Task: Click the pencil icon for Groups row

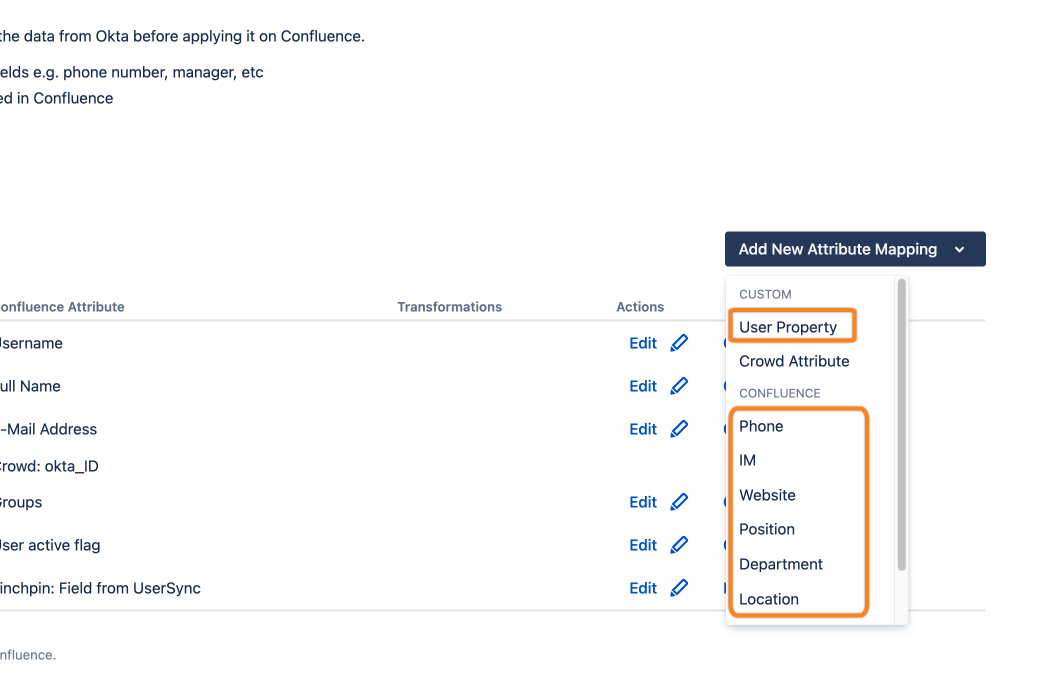Action: [x=679, y=502]
